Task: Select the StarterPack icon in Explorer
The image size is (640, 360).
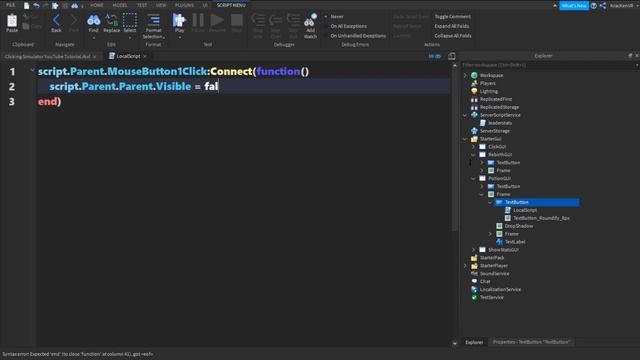Action: (474, 258)
